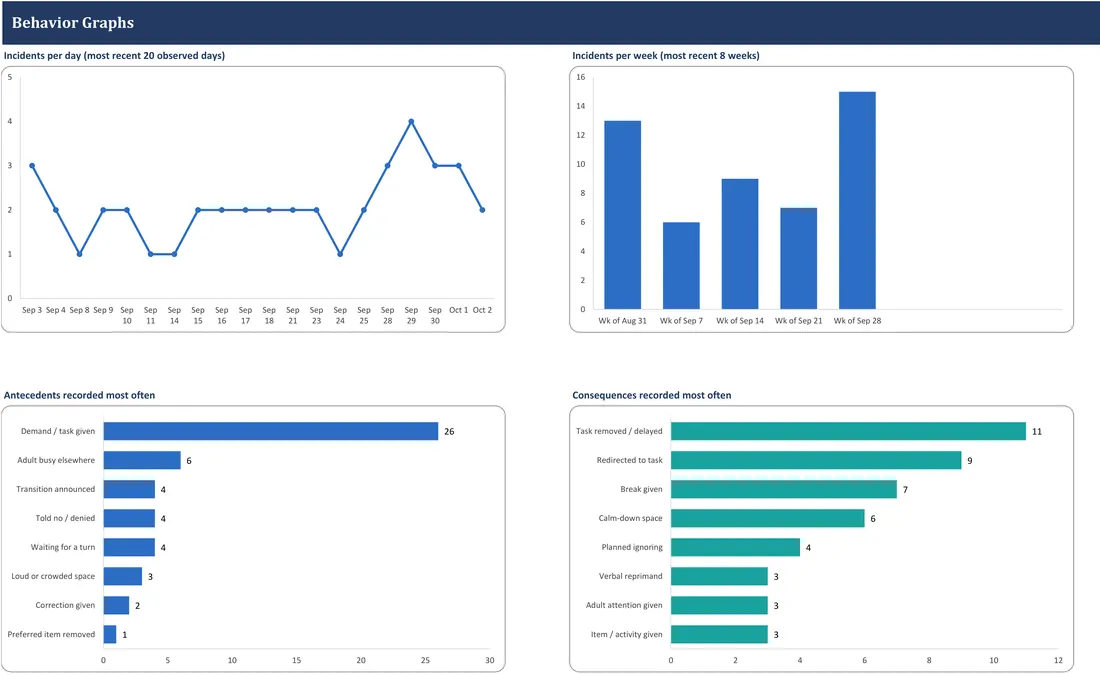Image resolution: width=1100 pixels, height=675 pixels.
Task: Click the 'Wk of Sep 28' axis label
Action: pyautogui.click(x=857, y=321)
